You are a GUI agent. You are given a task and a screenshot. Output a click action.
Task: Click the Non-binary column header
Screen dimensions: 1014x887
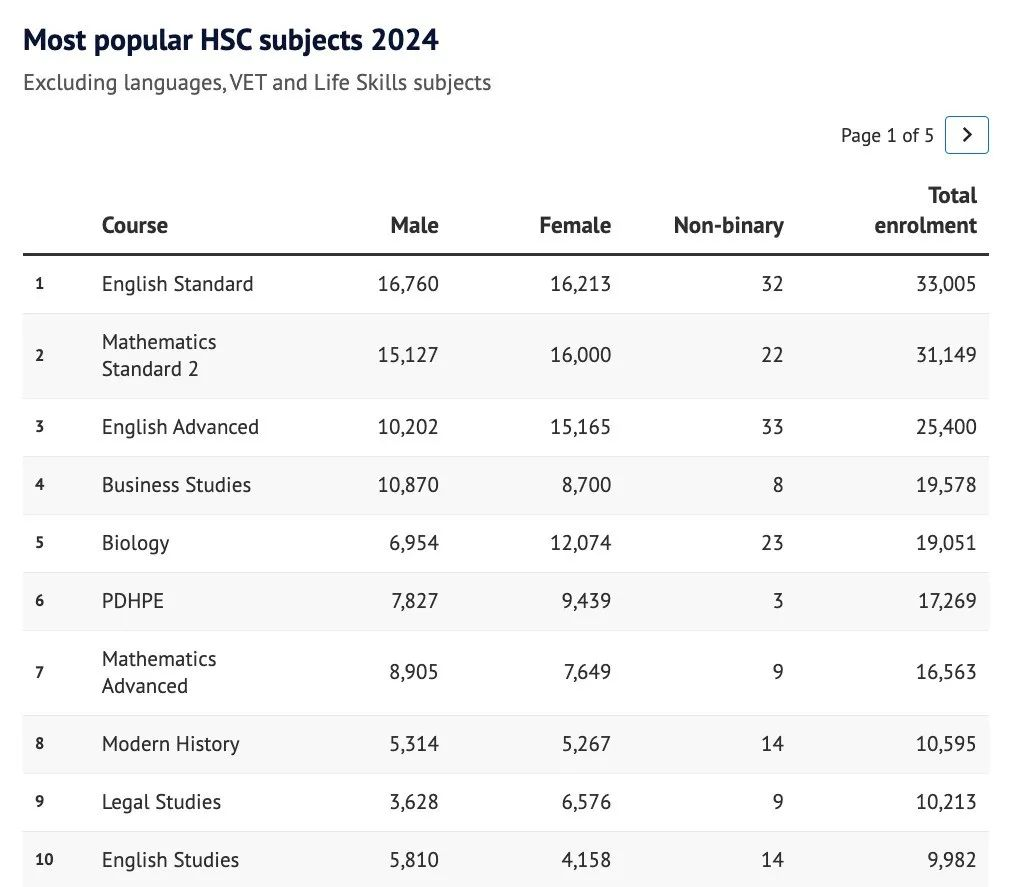point(728,225)
